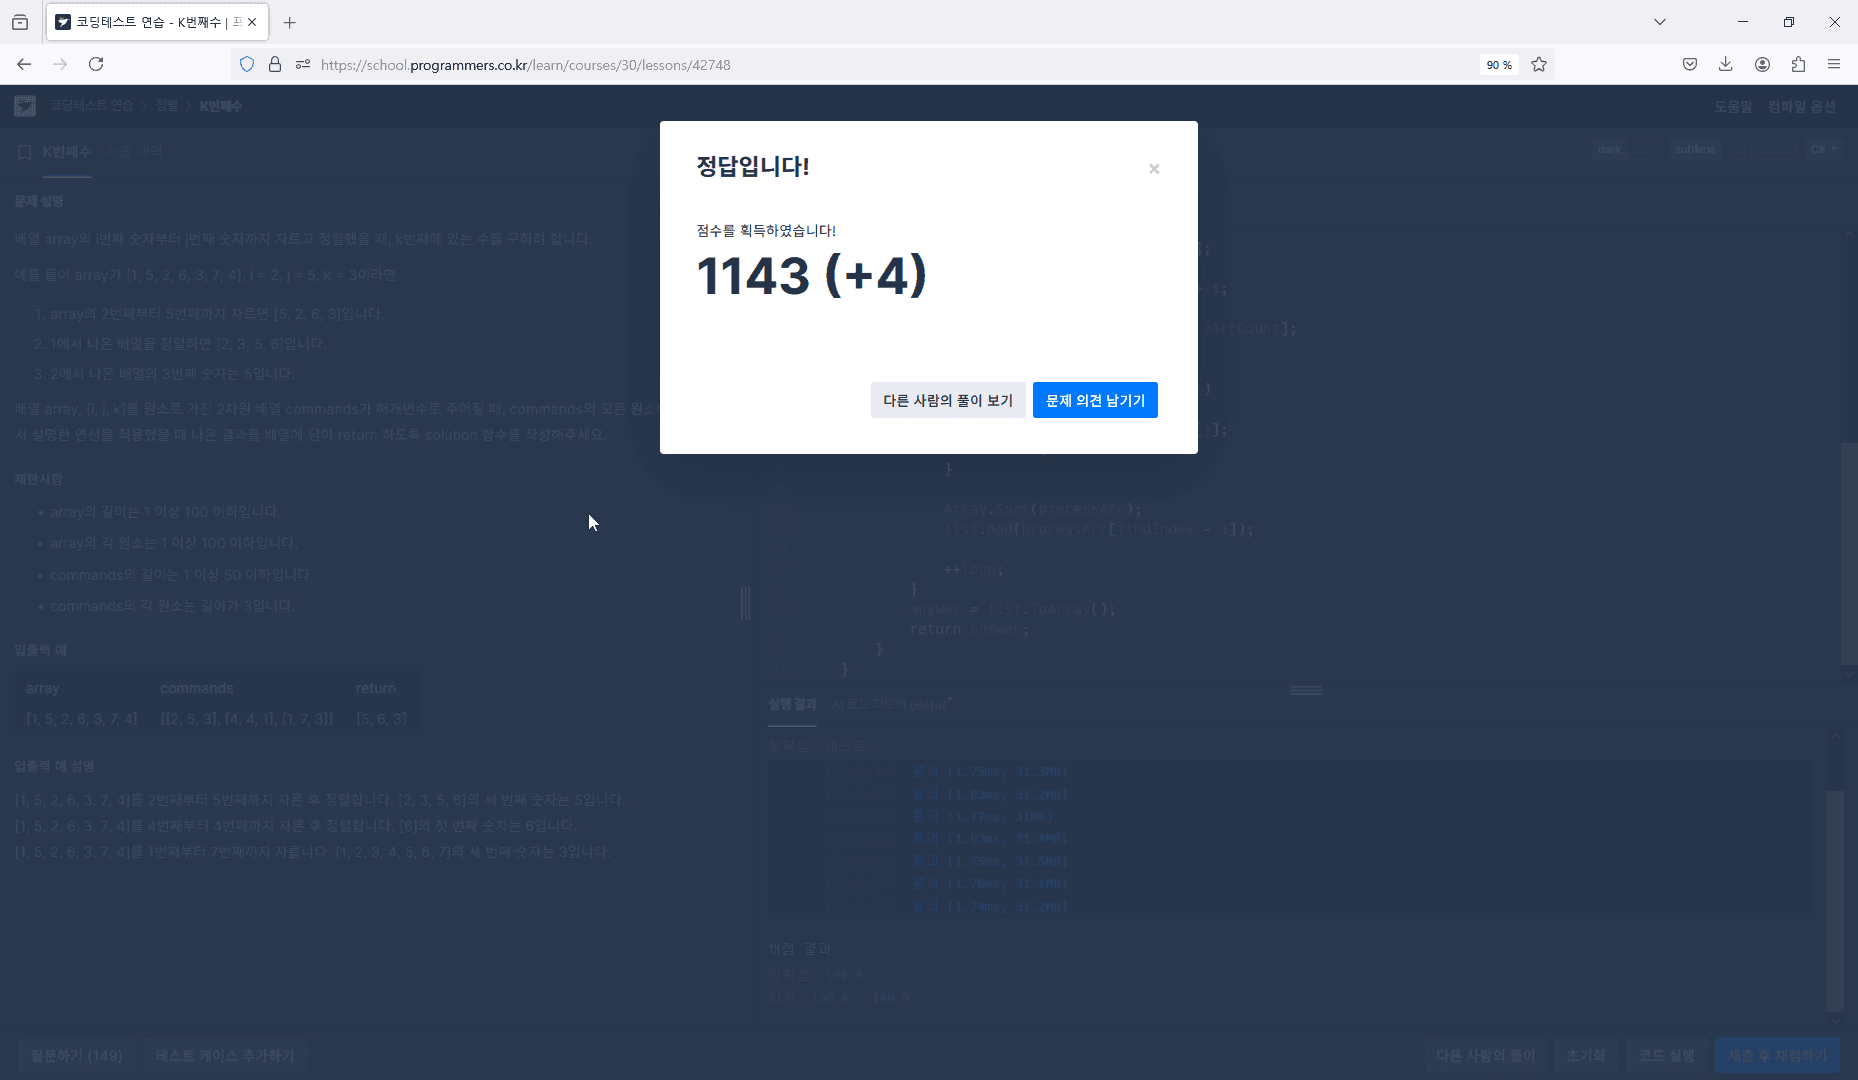Bookmark this page with the star icon
1858x1080 pixels.
coord(1539,64)
